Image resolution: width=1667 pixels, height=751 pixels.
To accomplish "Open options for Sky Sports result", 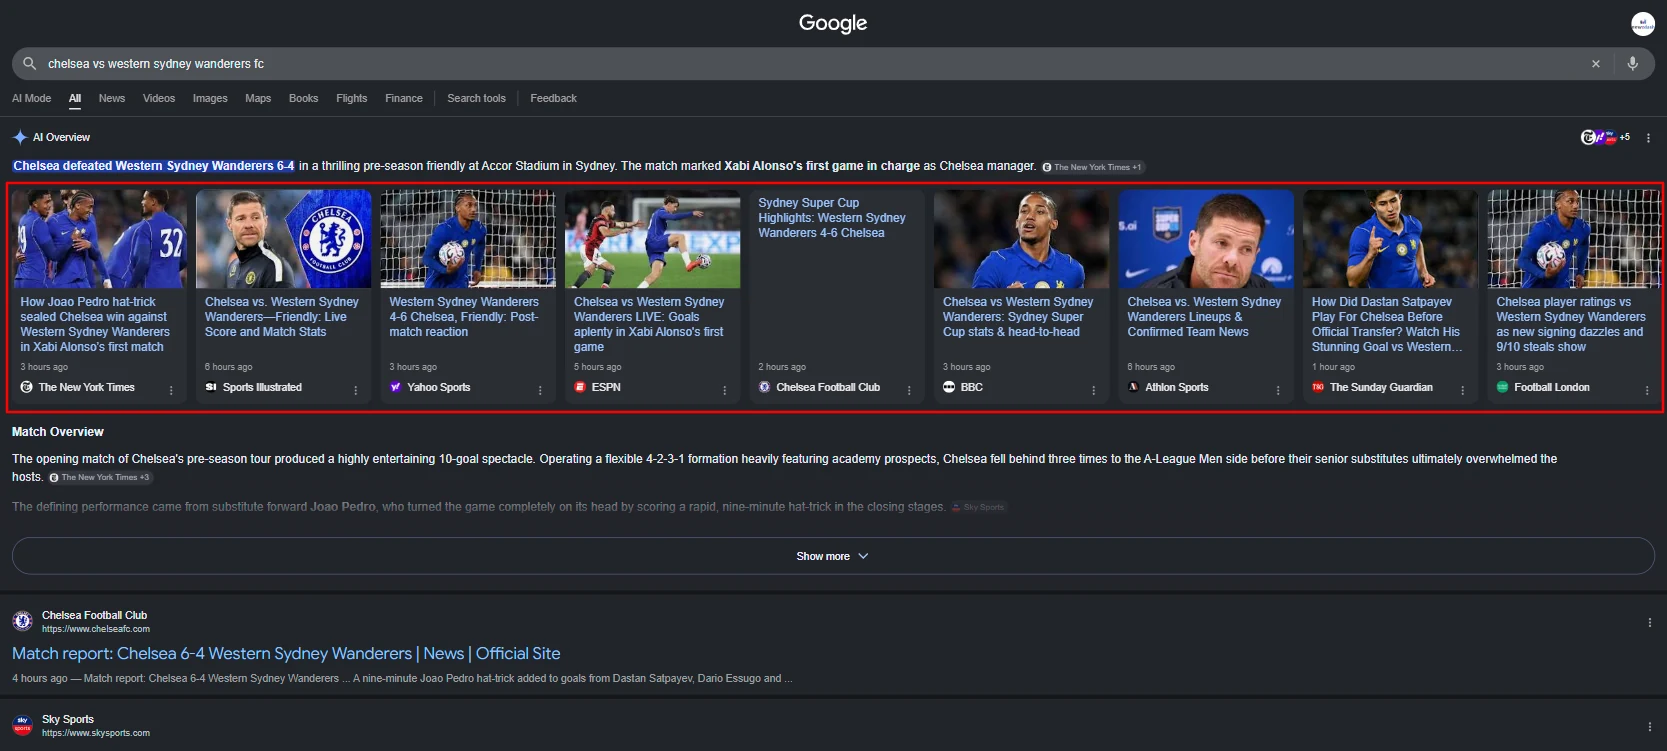I will click(1649, 727).
